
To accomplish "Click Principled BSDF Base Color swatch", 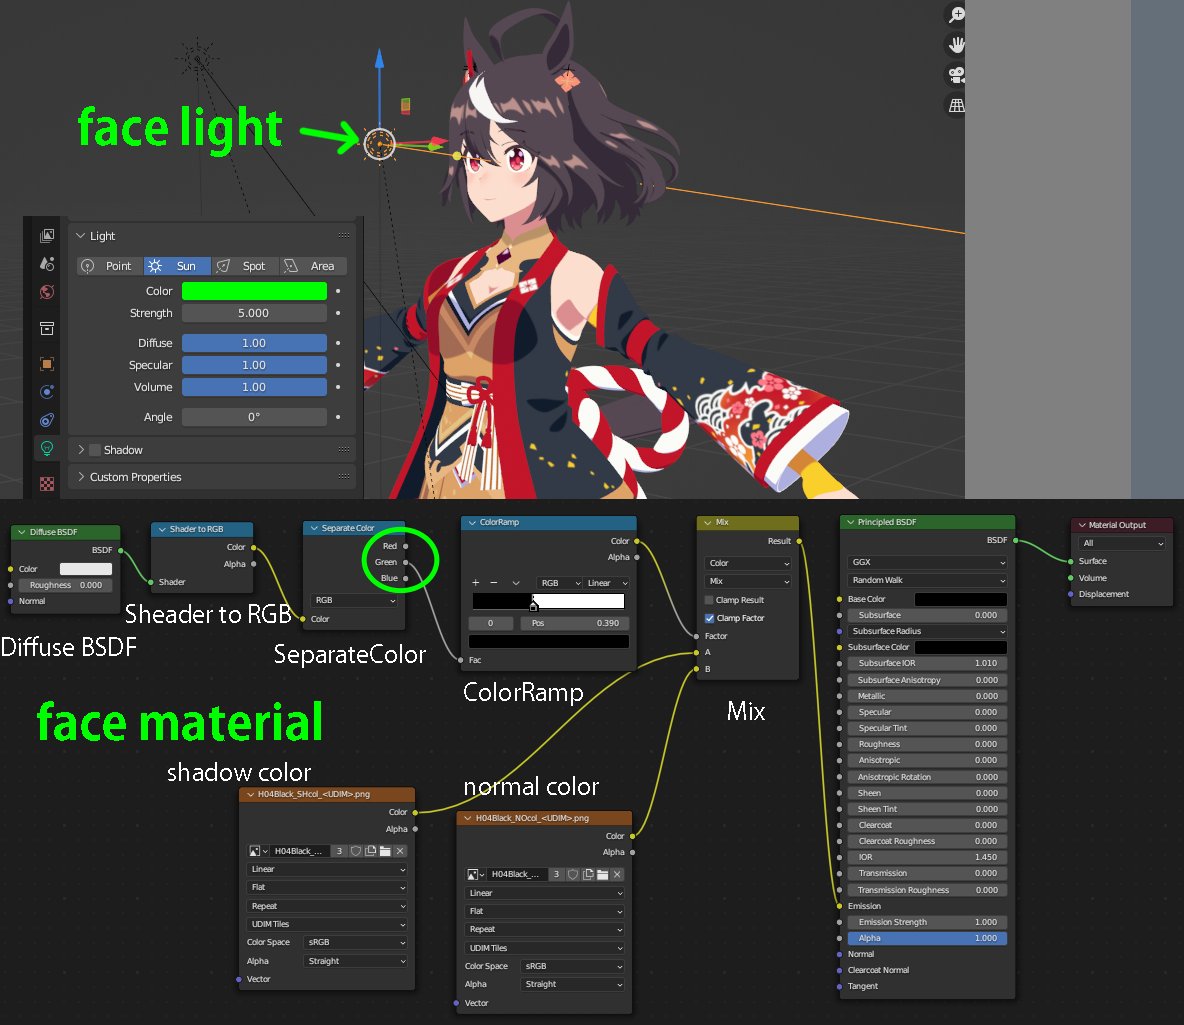I will click(x=960, y=599).
